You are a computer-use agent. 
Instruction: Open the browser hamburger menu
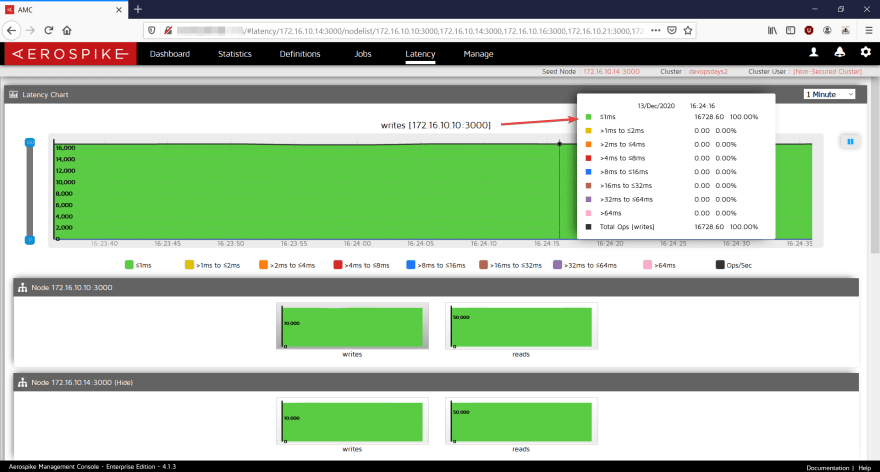[x=869, y=30]
